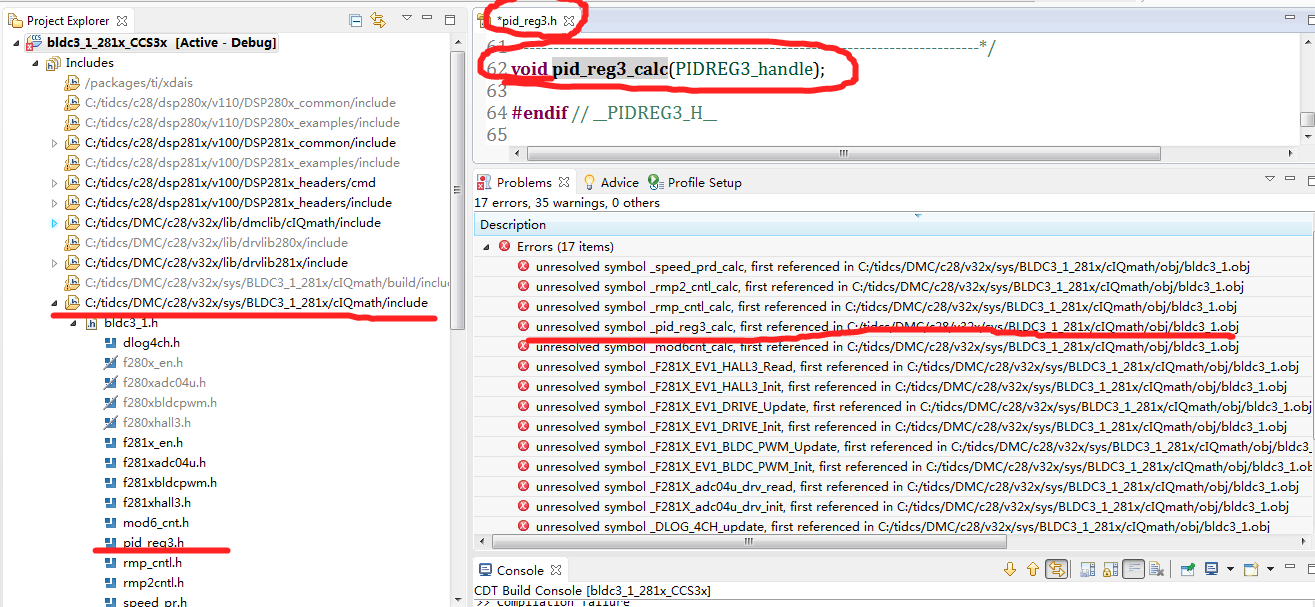Image resolution: width=1315 pixels, height=607 pixels.
Task: Expand DSP281x_common/include folder node
Action: 54,143
